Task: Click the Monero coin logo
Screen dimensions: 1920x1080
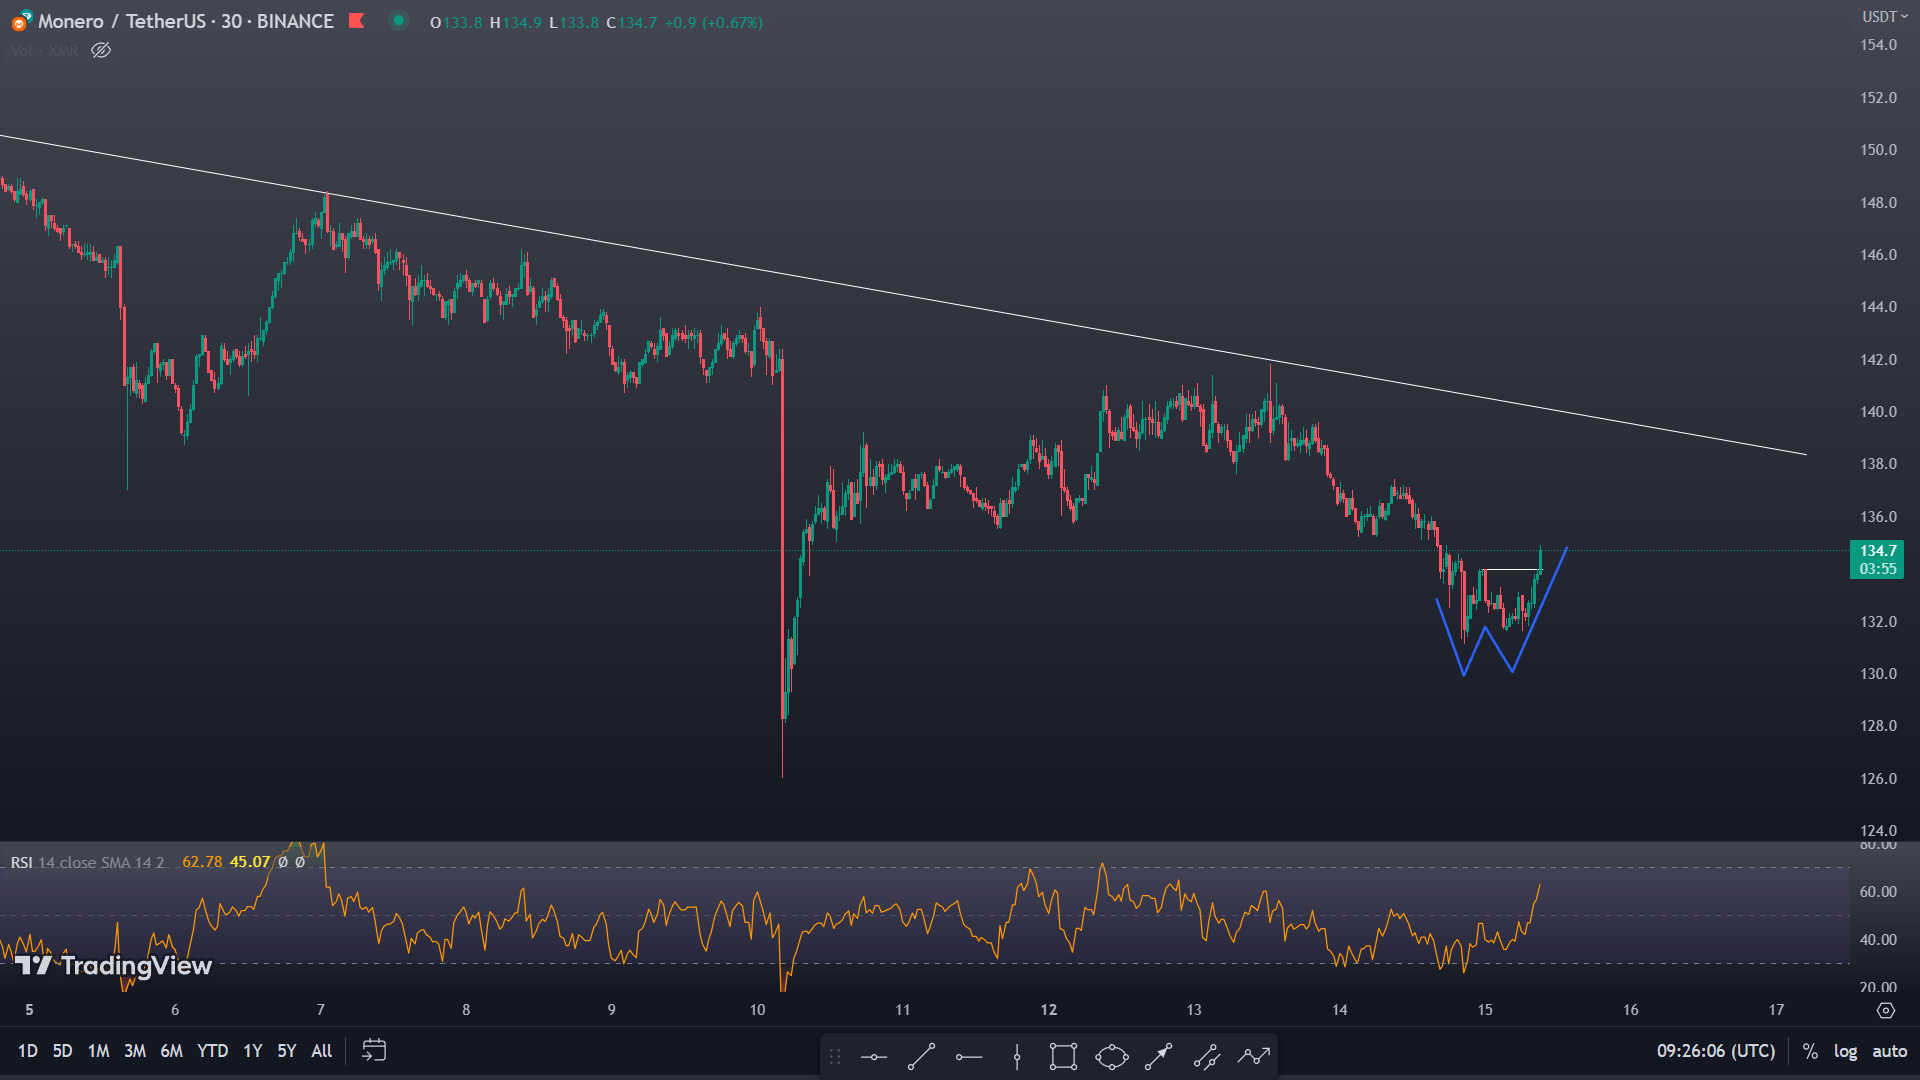Action: pyautogui.click(x=20, y=21)
